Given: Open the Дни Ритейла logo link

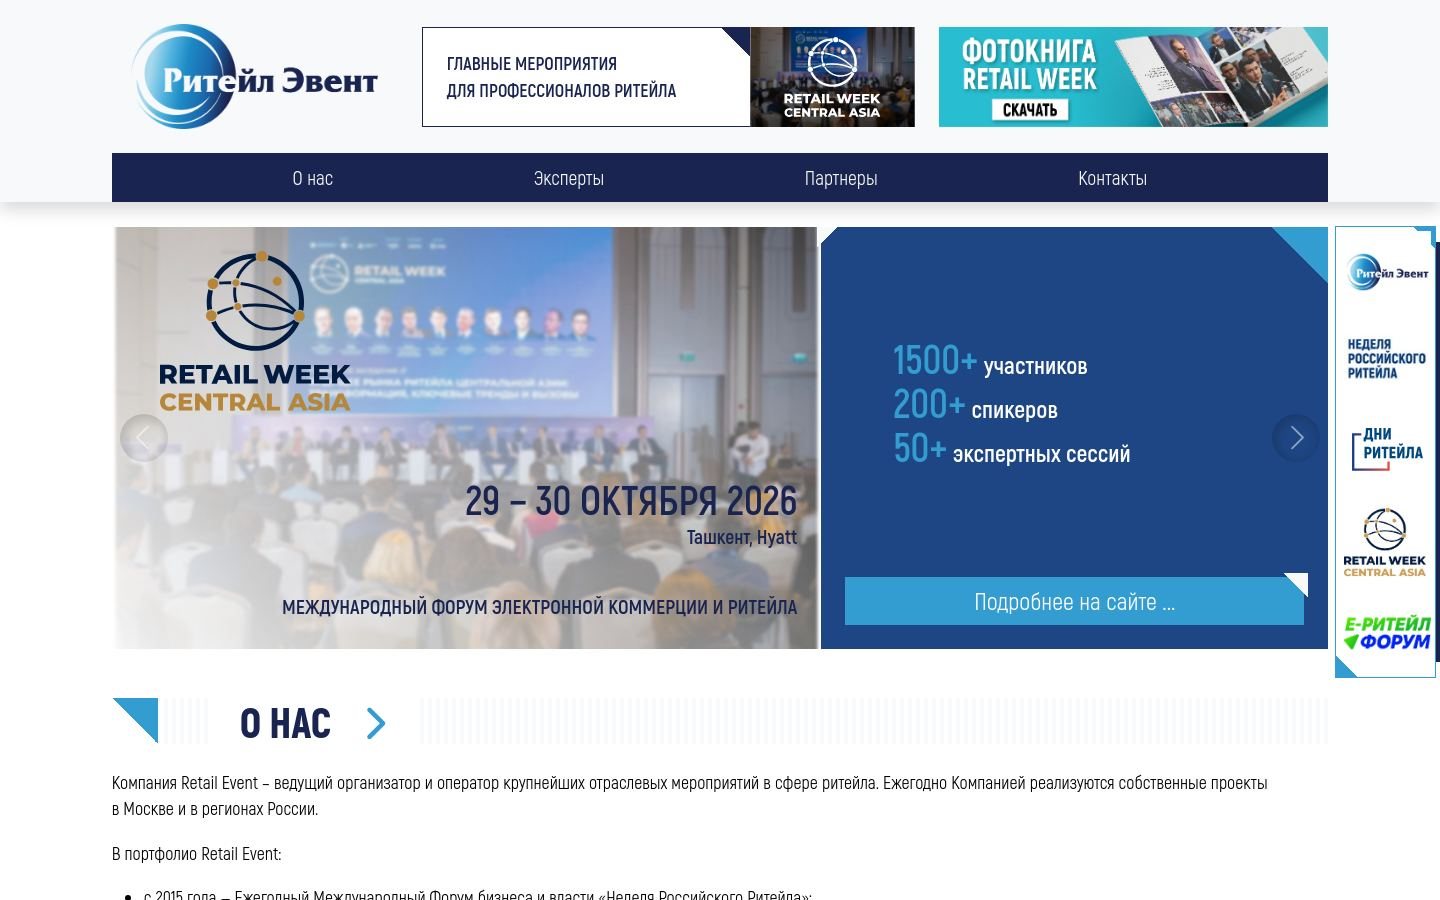Looking at the screenshot, I should (x=1387, y=449).
